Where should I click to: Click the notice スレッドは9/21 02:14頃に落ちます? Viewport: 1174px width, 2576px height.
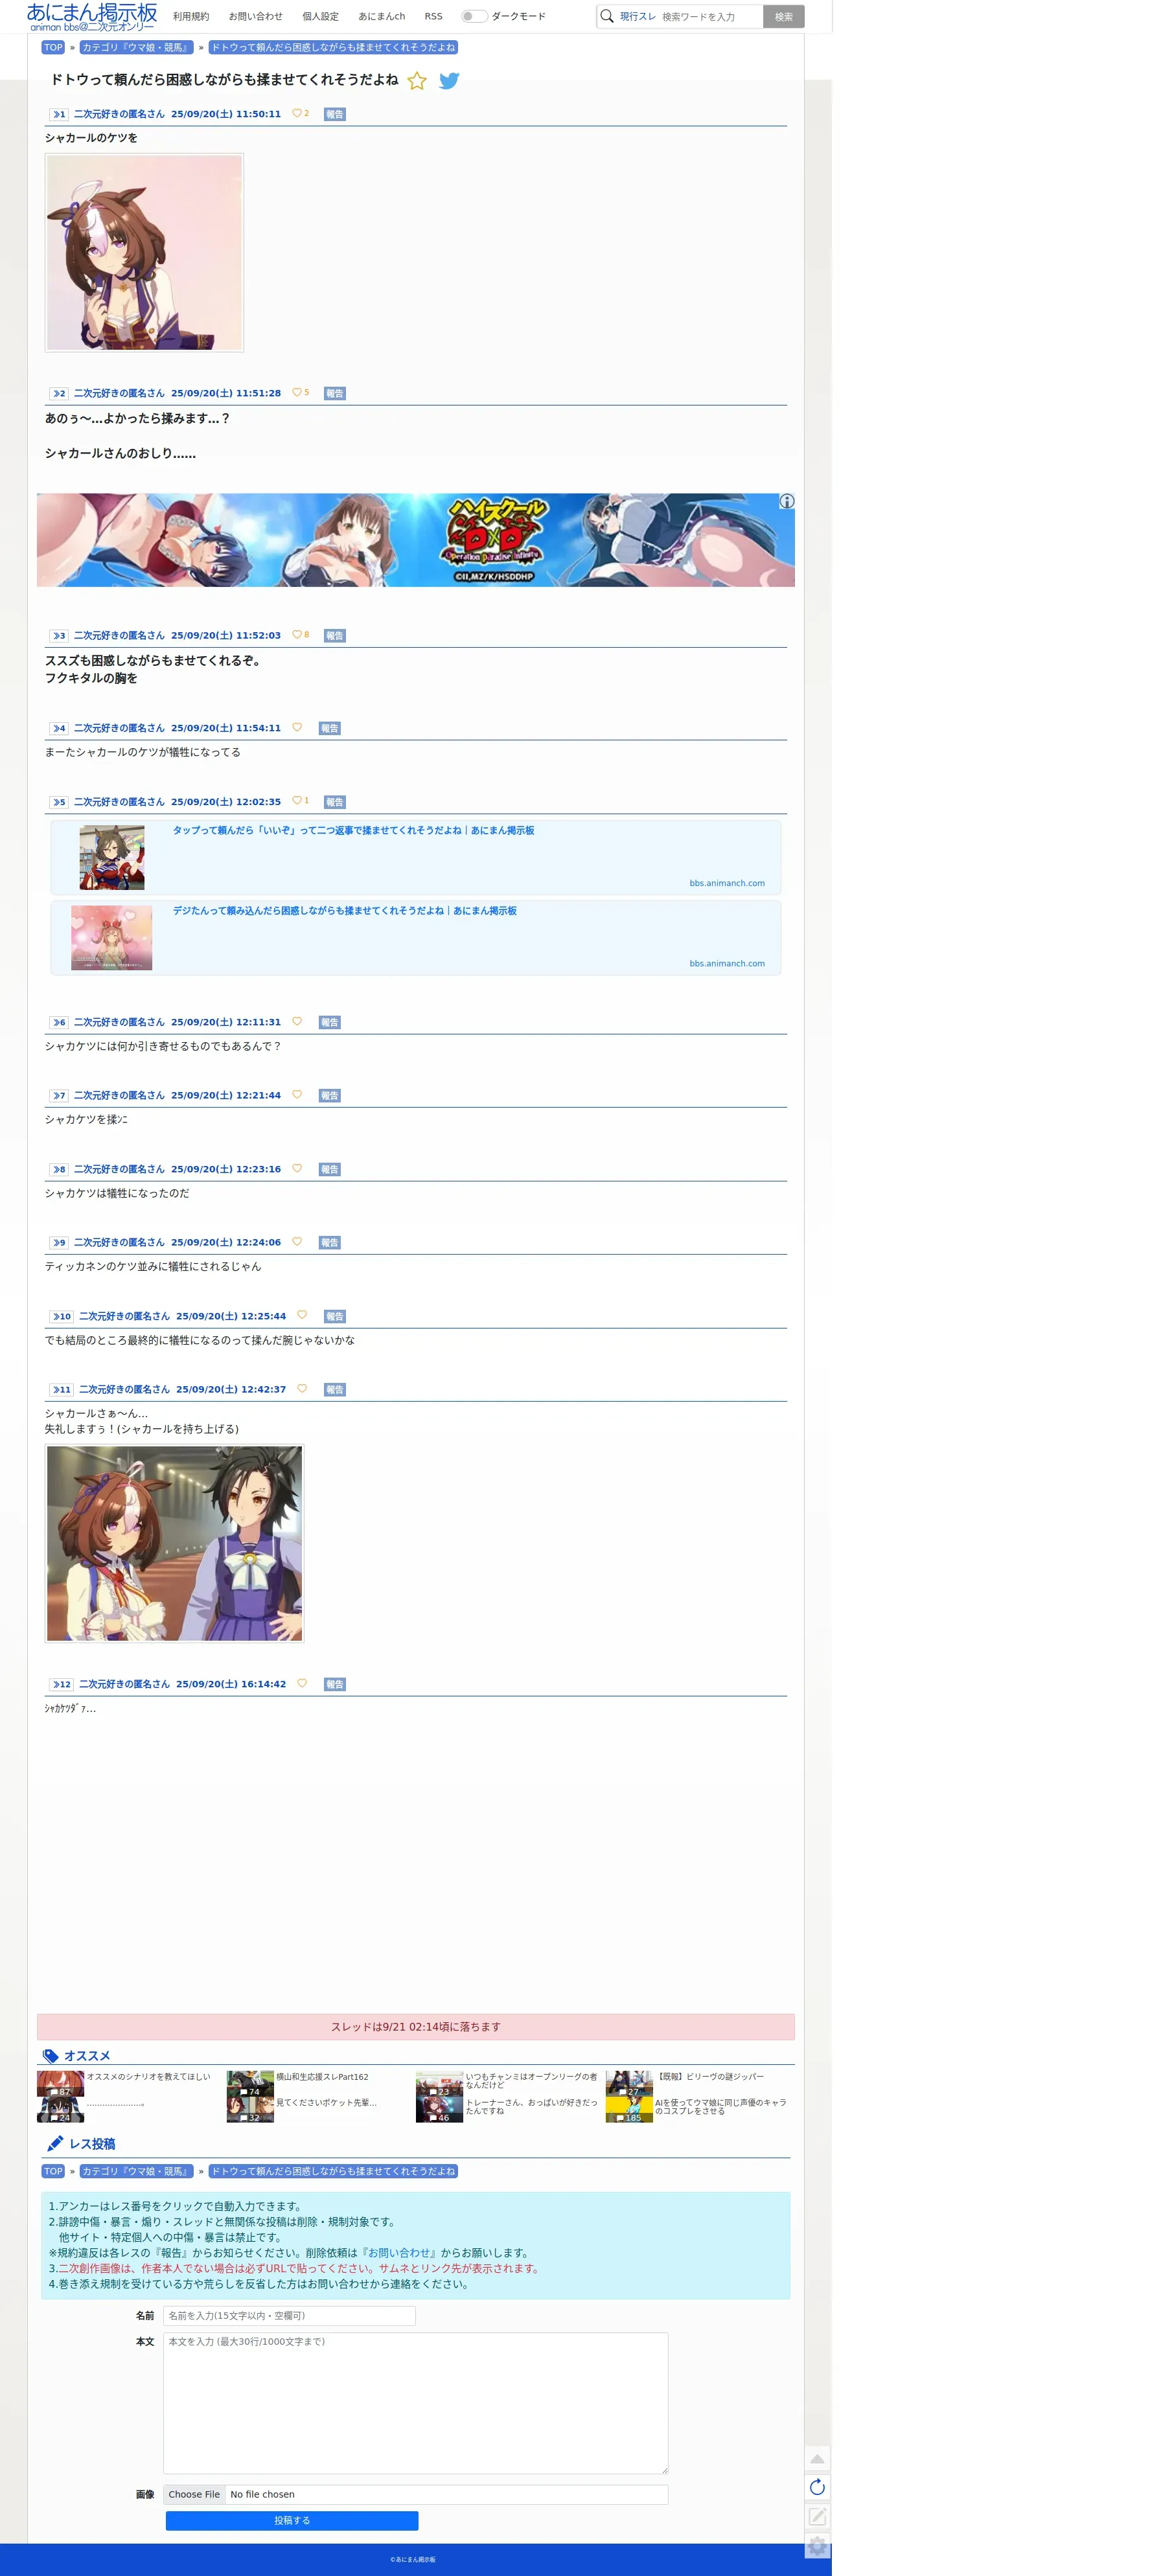point(416,2027)
